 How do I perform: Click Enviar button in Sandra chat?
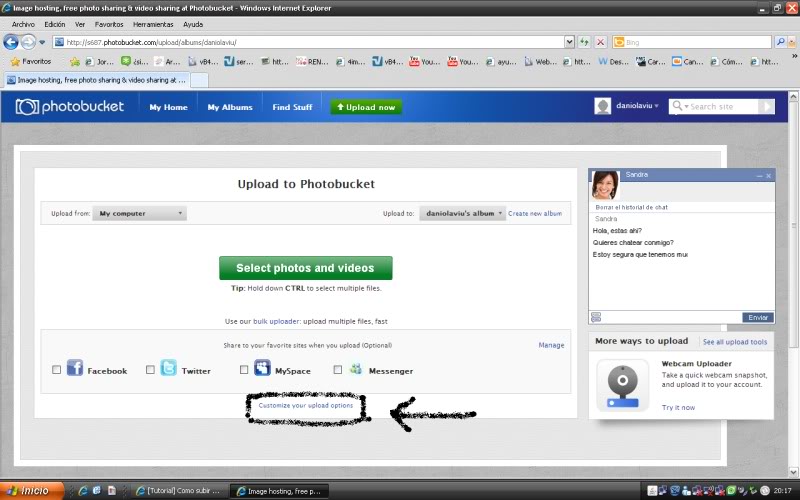(758, 317)
